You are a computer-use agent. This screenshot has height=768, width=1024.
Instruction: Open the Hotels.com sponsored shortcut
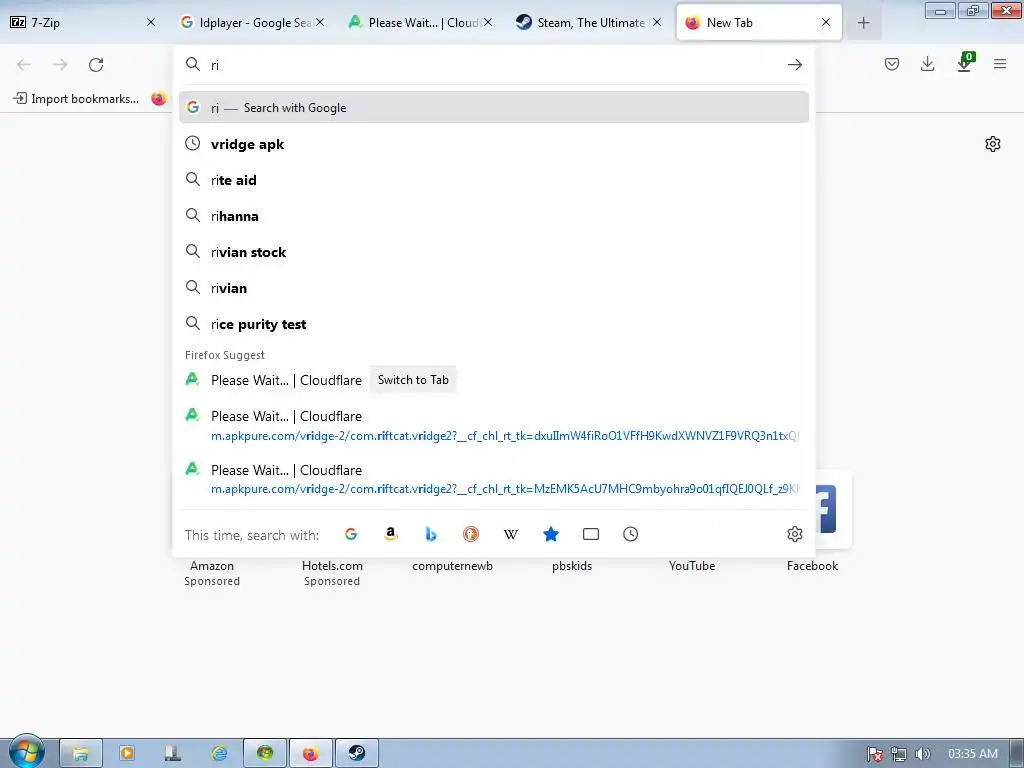pos(332,573)
